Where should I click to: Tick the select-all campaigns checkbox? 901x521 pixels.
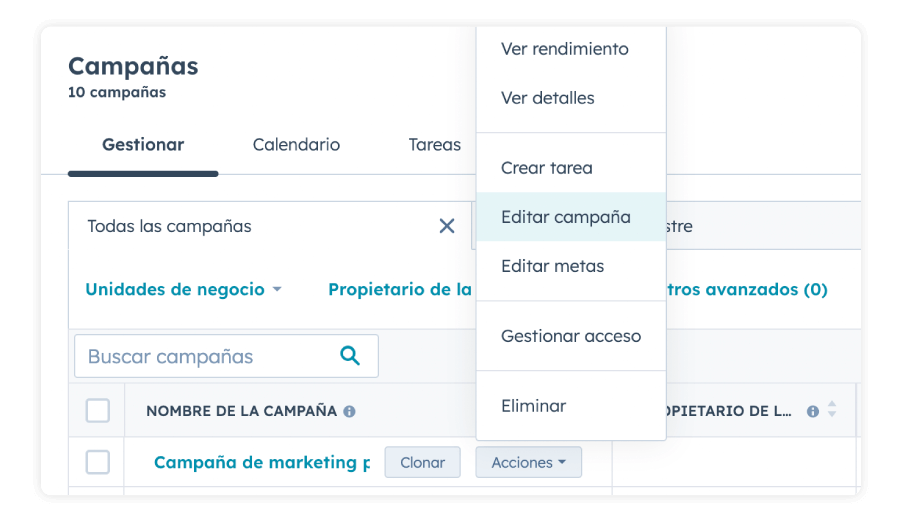[x=98, y=411]
